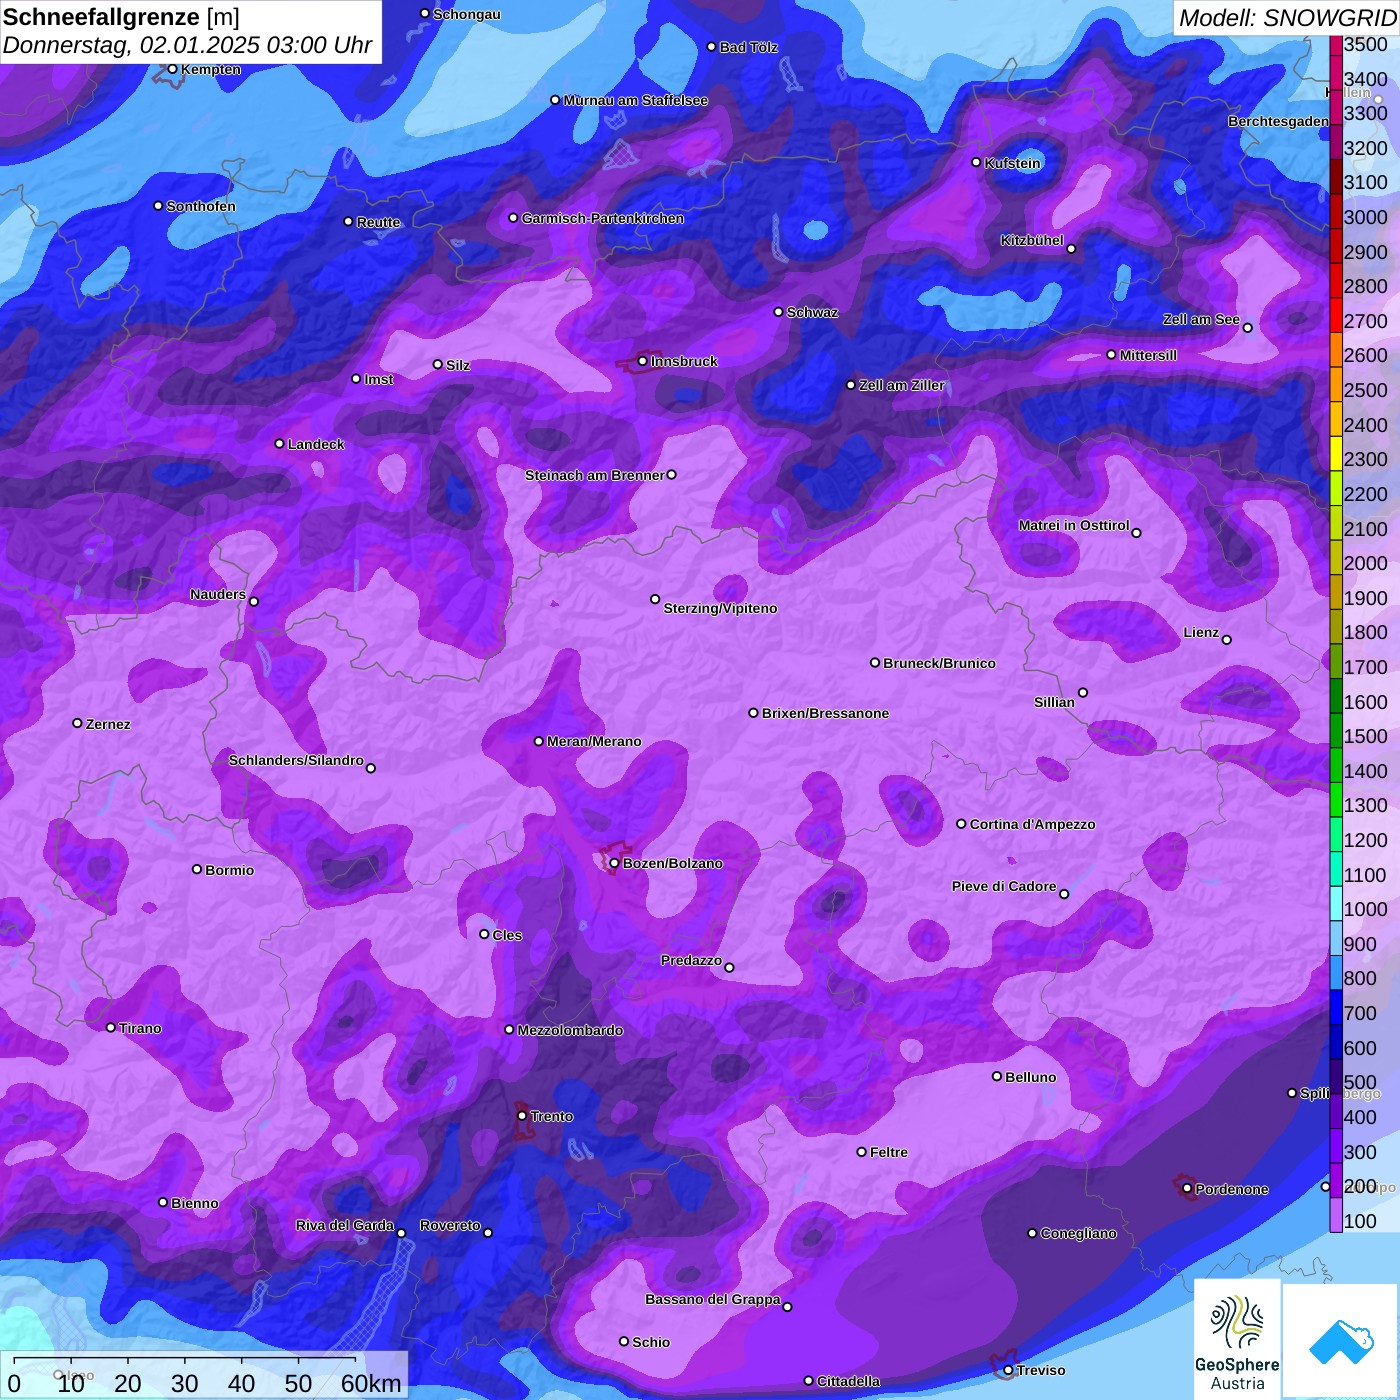Click the Predazzo location dot

tap(729, 967)
